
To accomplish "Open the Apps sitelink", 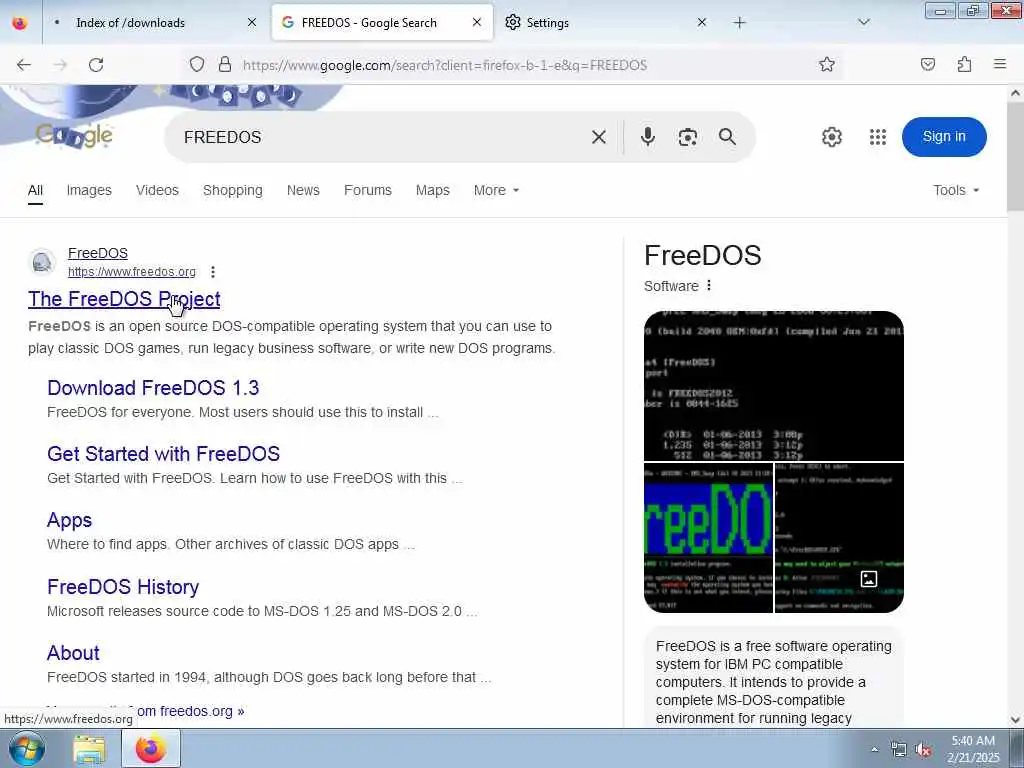I will coord(69,520).
